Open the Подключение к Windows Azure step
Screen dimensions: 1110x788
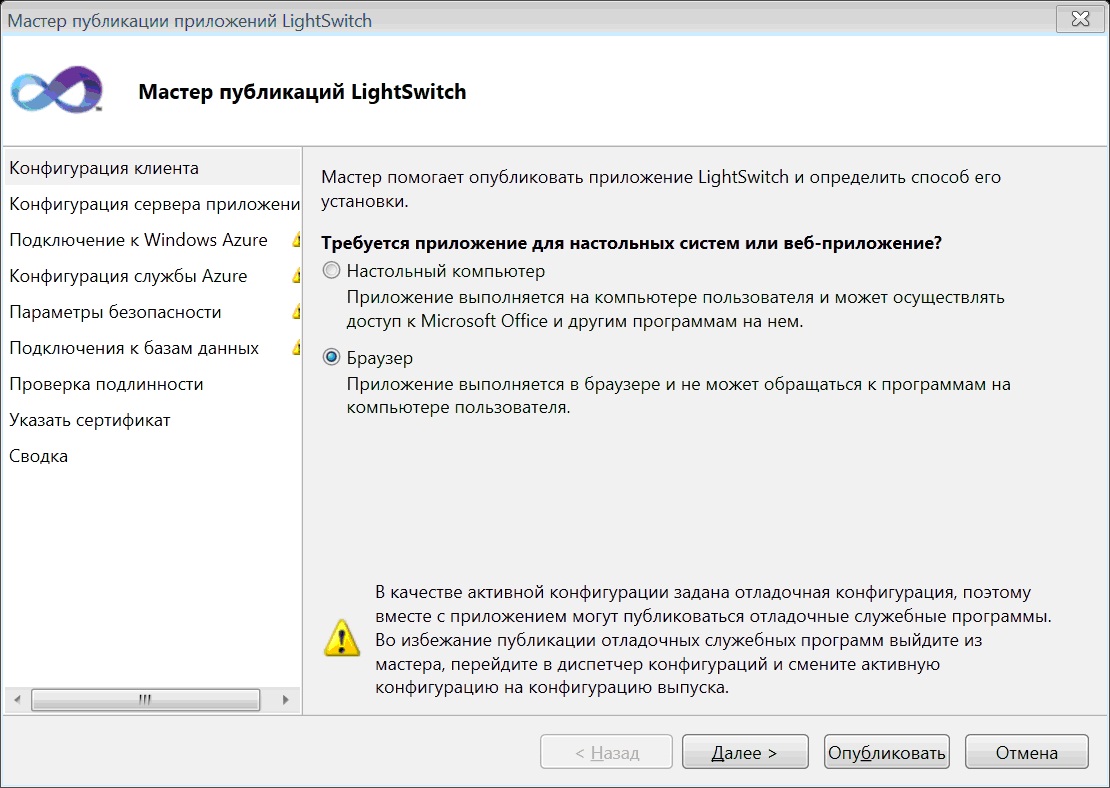click(152, 240)
